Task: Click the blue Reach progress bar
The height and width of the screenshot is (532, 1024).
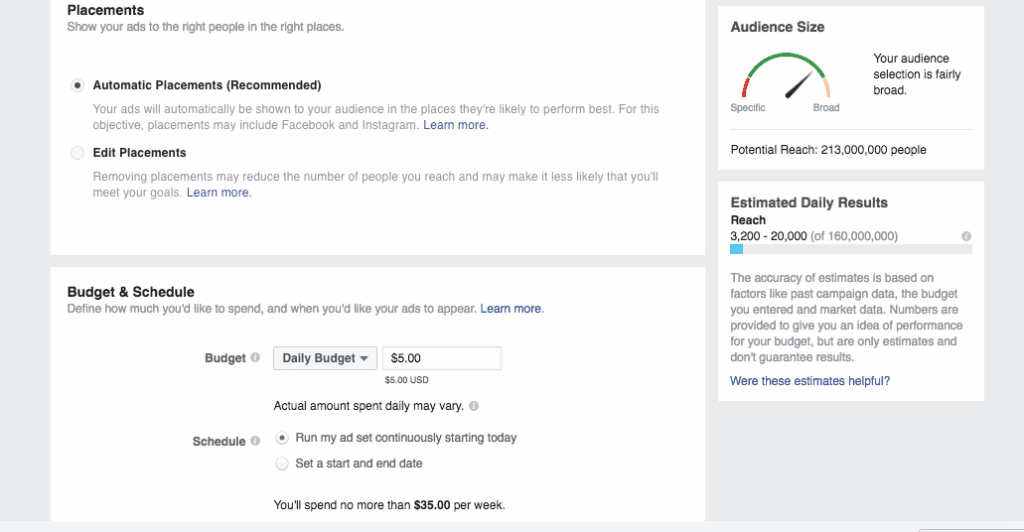Action: coord(737,249)
